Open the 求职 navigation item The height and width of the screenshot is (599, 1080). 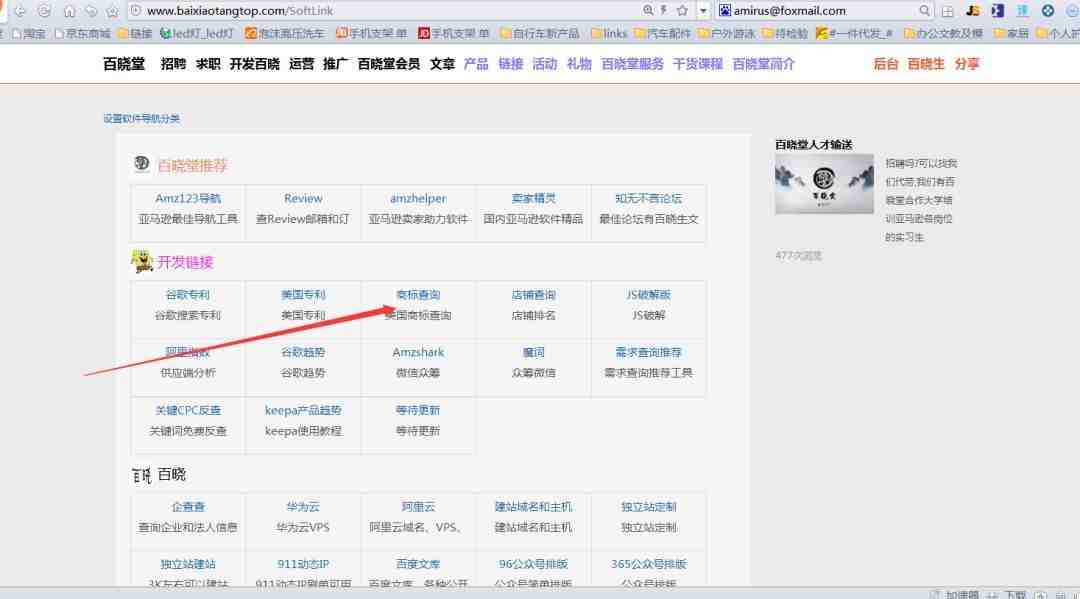(208, 64)
